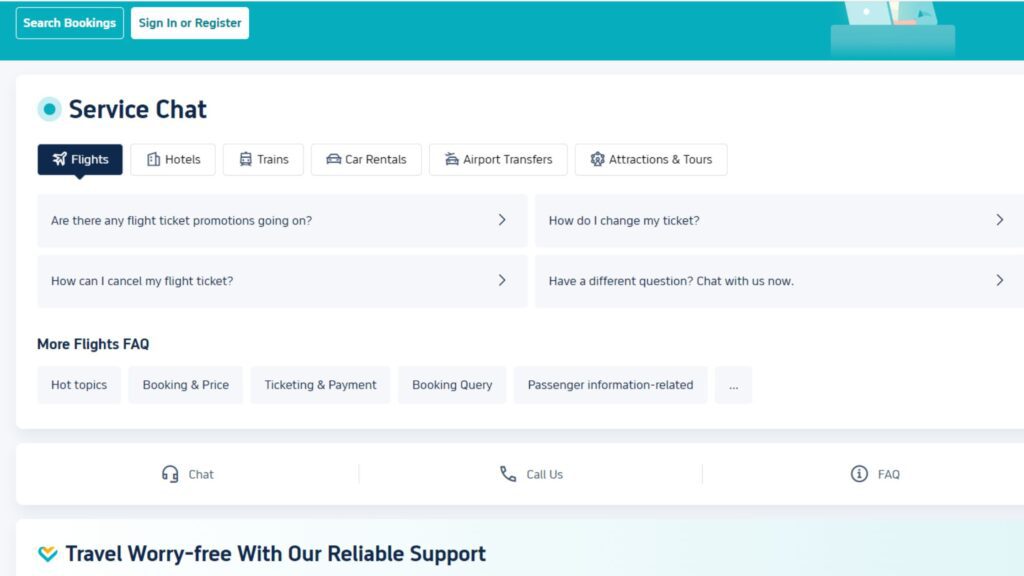Open 'How can I cancel my flight ticket?' chevron
Viewport: 1024px width, 576px height.
point(502,281)
